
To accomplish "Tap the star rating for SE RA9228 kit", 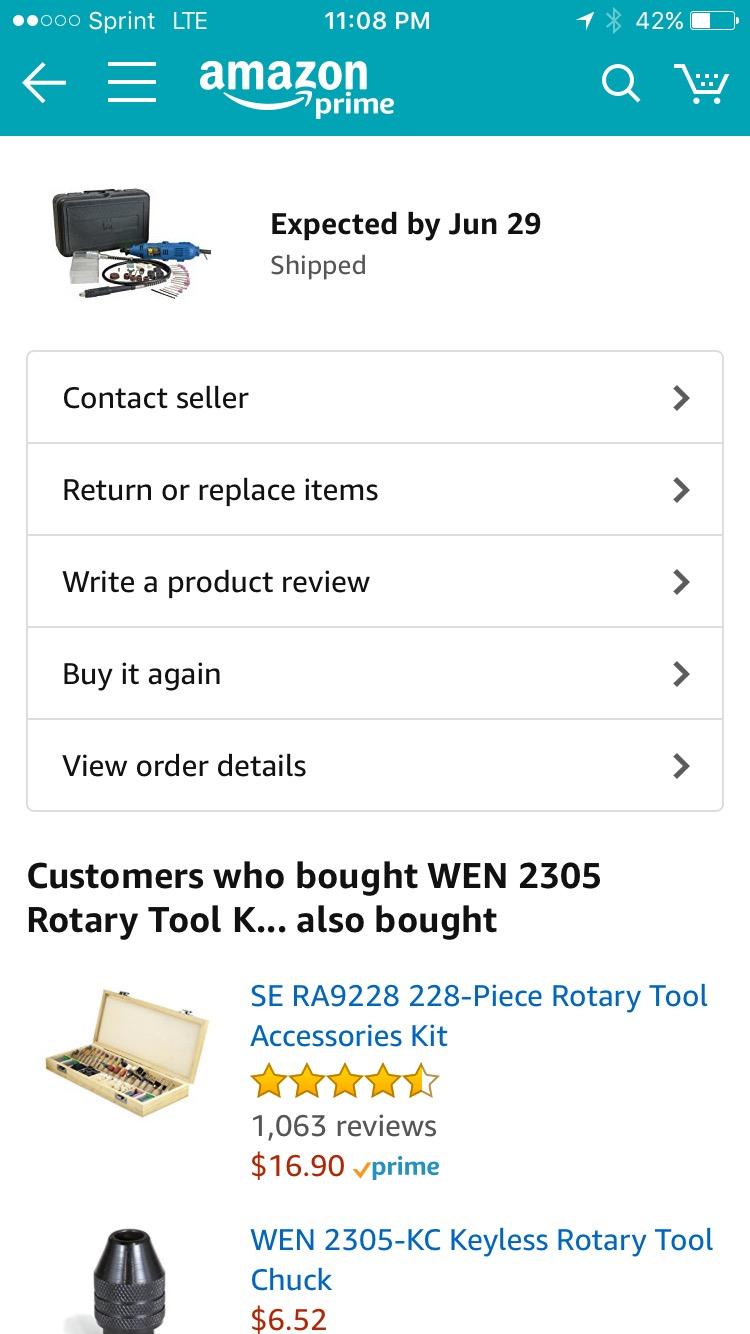I will pos(344,1081).
